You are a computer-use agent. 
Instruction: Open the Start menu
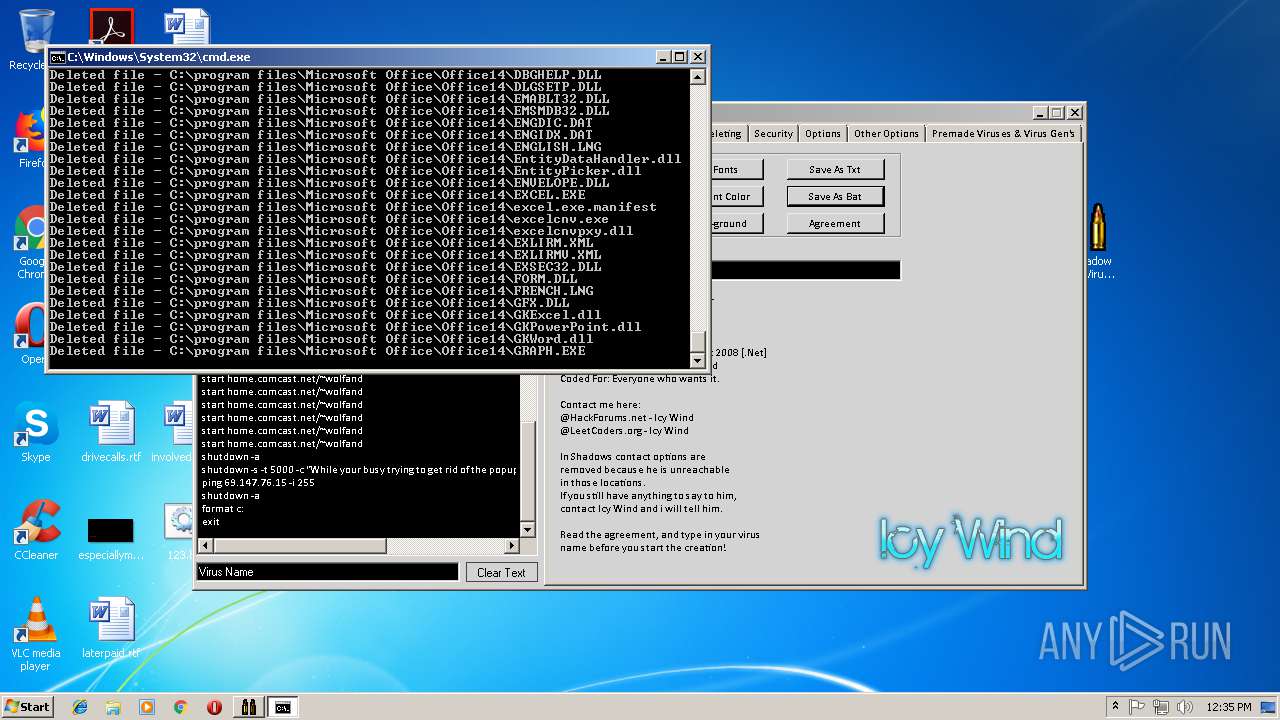(27, 707)
